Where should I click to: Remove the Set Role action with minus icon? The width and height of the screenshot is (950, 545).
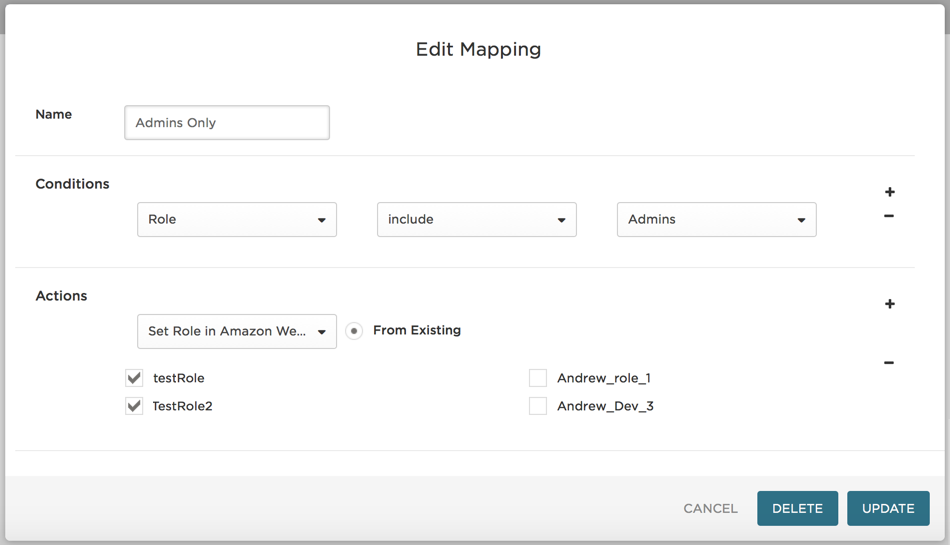pyautogui.click(x=889, y=363)
